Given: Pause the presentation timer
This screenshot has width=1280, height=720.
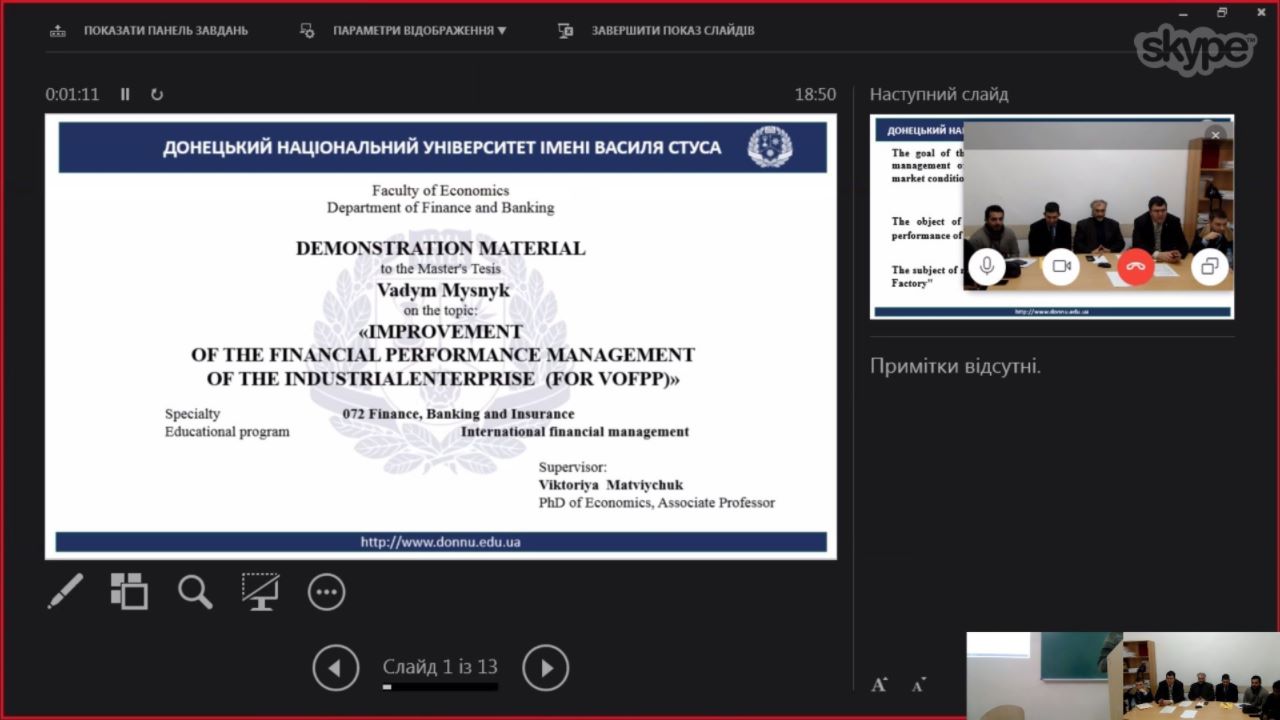Looking at the screenshot, I should point(125,94).
